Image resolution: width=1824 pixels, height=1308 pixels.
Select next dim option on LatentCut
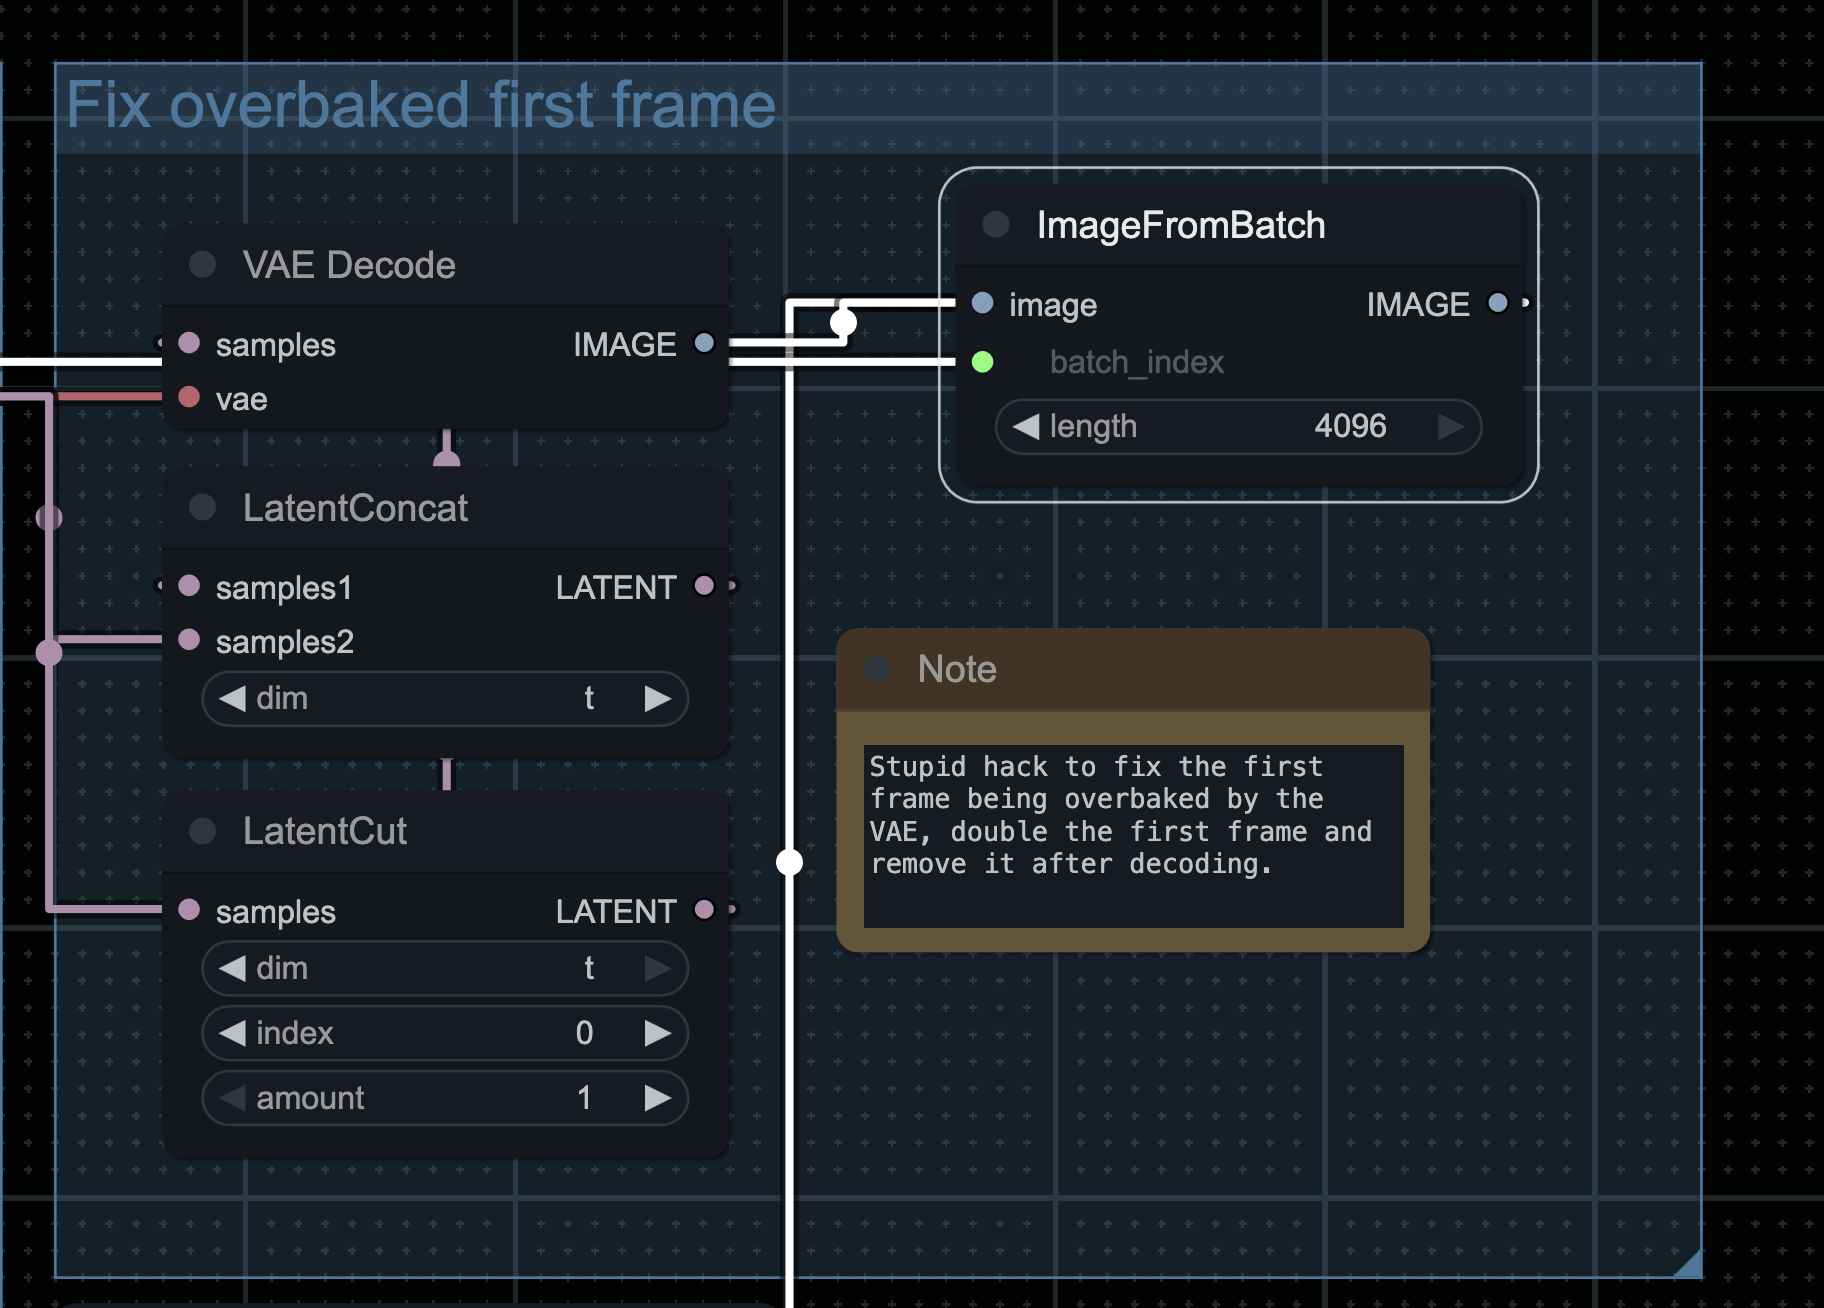coord(657,968)
